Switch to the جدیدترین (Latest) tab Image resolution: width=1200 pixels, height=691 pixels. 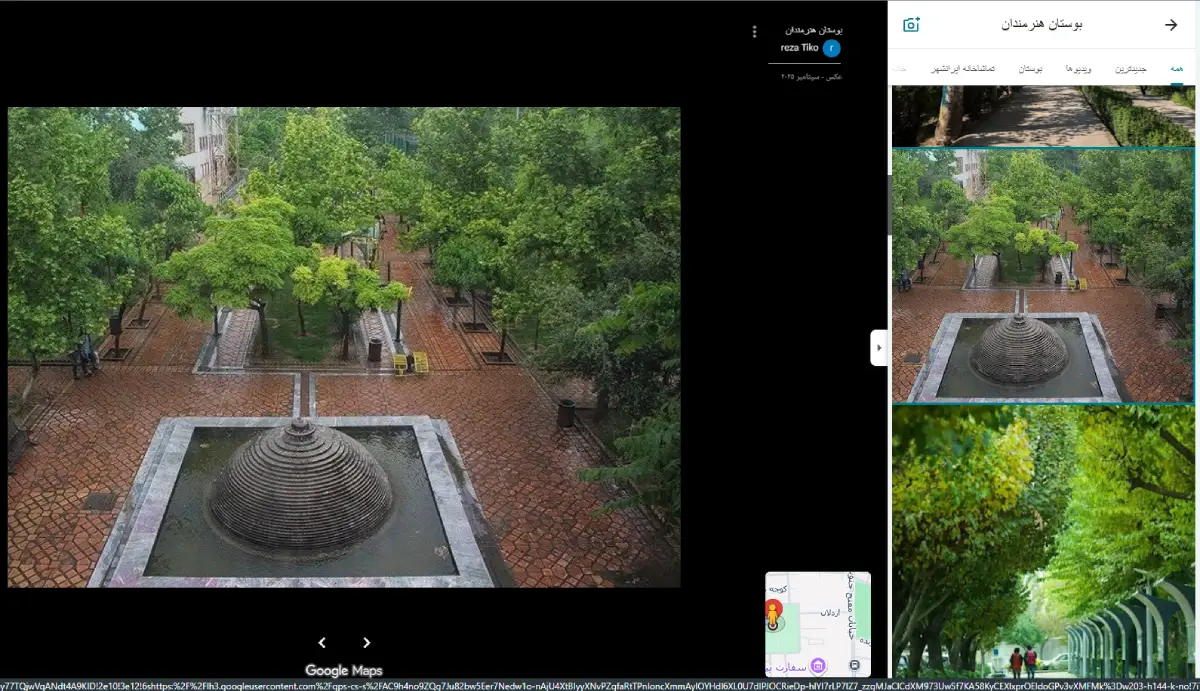1131,69
